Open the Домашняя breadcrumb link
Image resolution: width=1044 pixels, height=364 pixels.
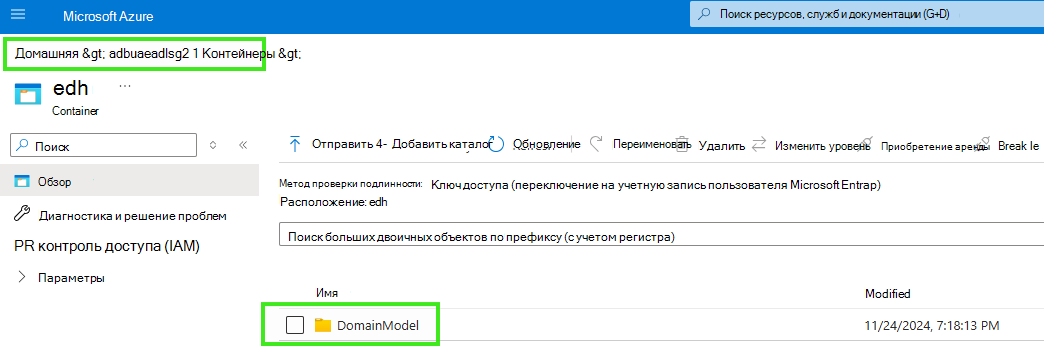47,55
